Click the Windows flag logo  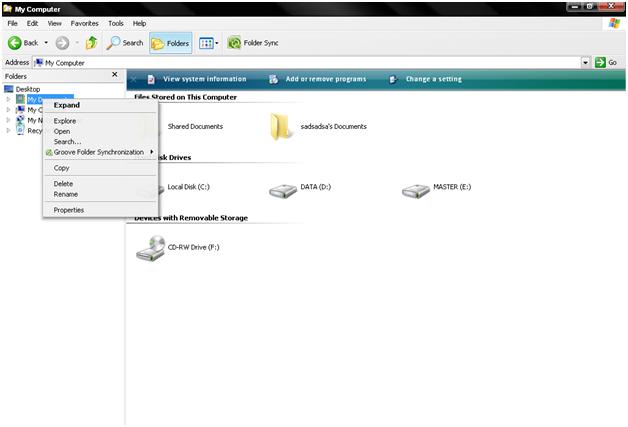coord(614,23)
